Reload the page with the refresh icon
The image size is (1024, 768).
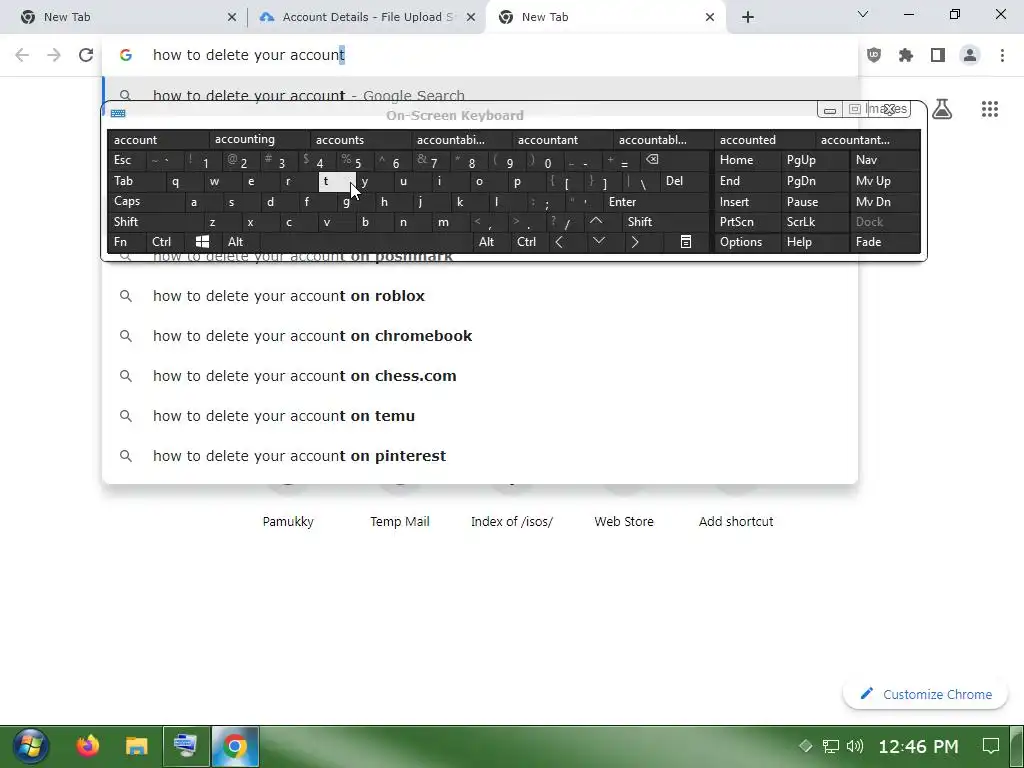point(86,55)
